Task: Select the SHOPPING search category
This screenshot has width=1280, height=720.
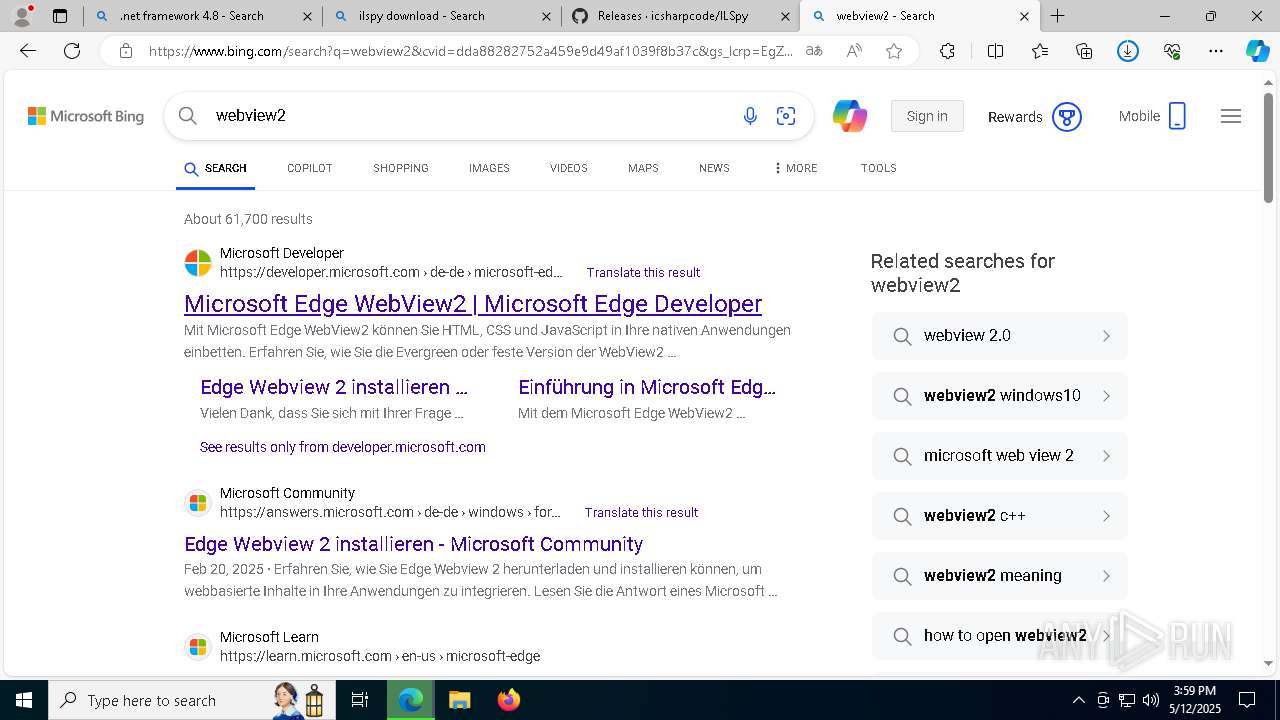Action: [401, 168]
